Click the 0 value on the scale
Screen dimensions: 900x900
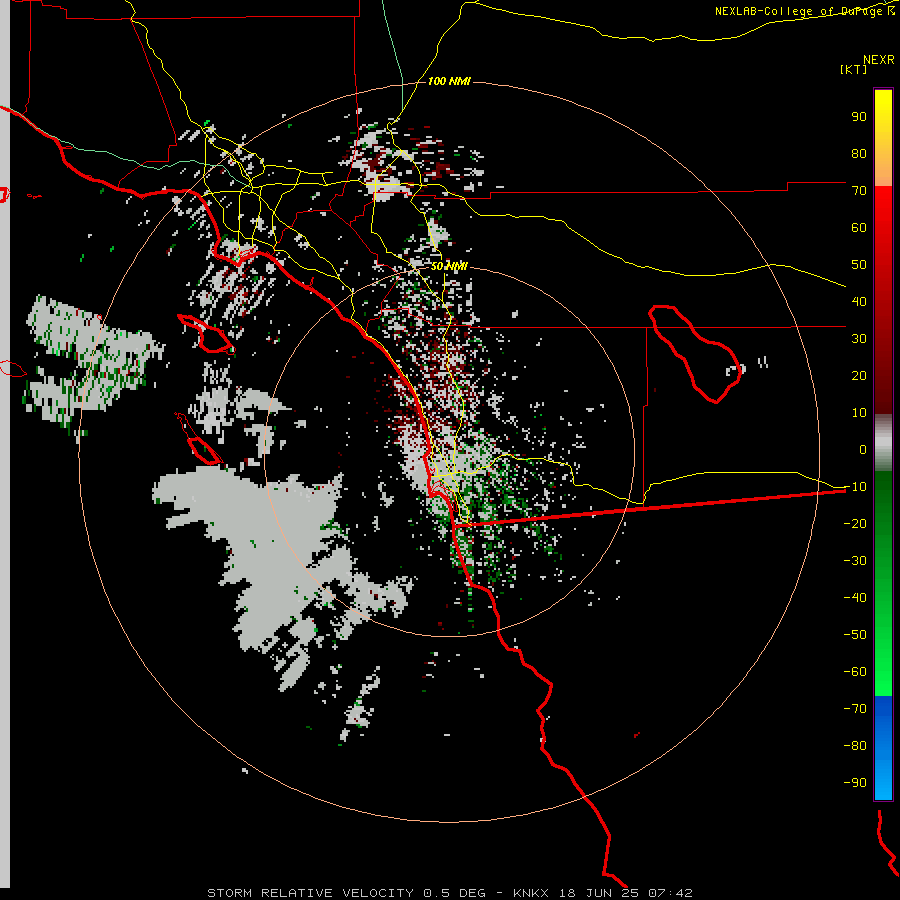tap(863, 449)
